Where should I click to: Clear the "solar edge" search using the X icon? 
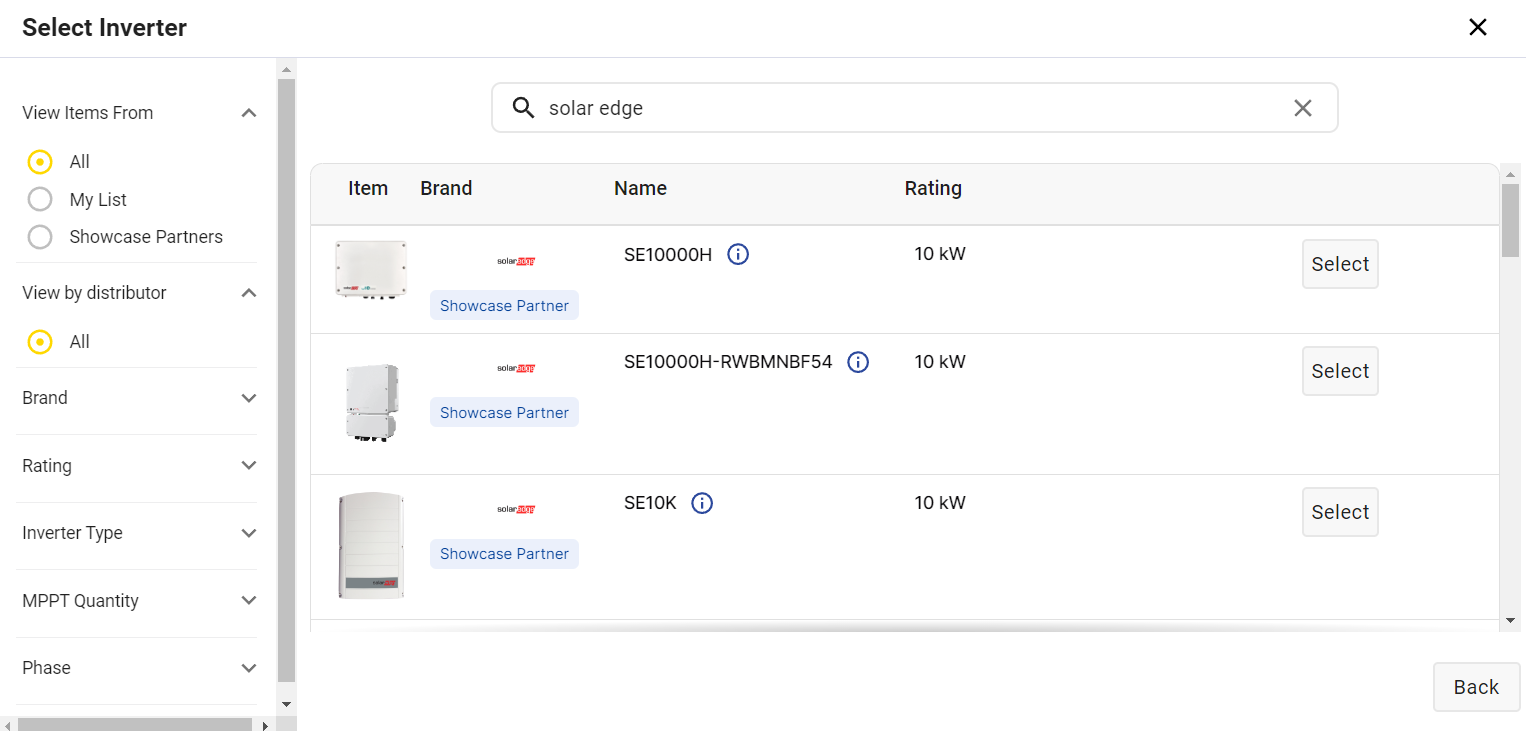point(1302,107)
